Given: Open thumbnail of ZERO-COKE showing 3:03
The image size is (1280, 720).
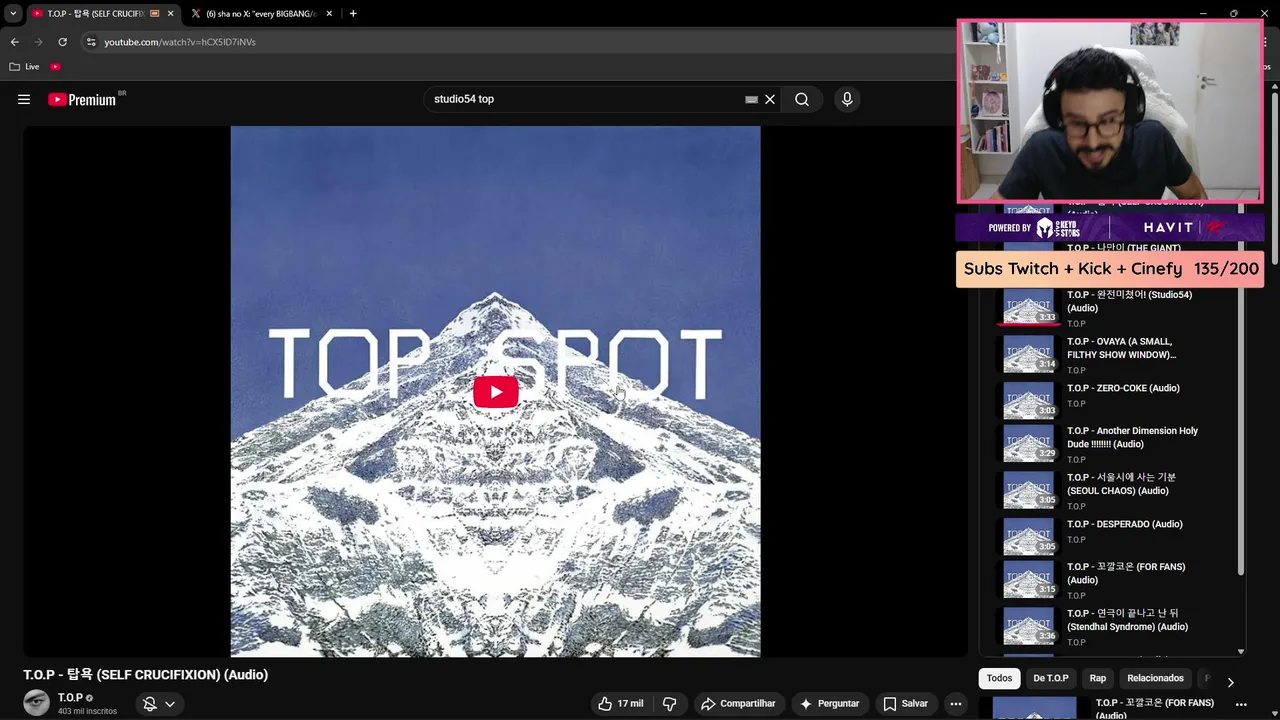Looking at the screenshot, I should (1029, 399).
